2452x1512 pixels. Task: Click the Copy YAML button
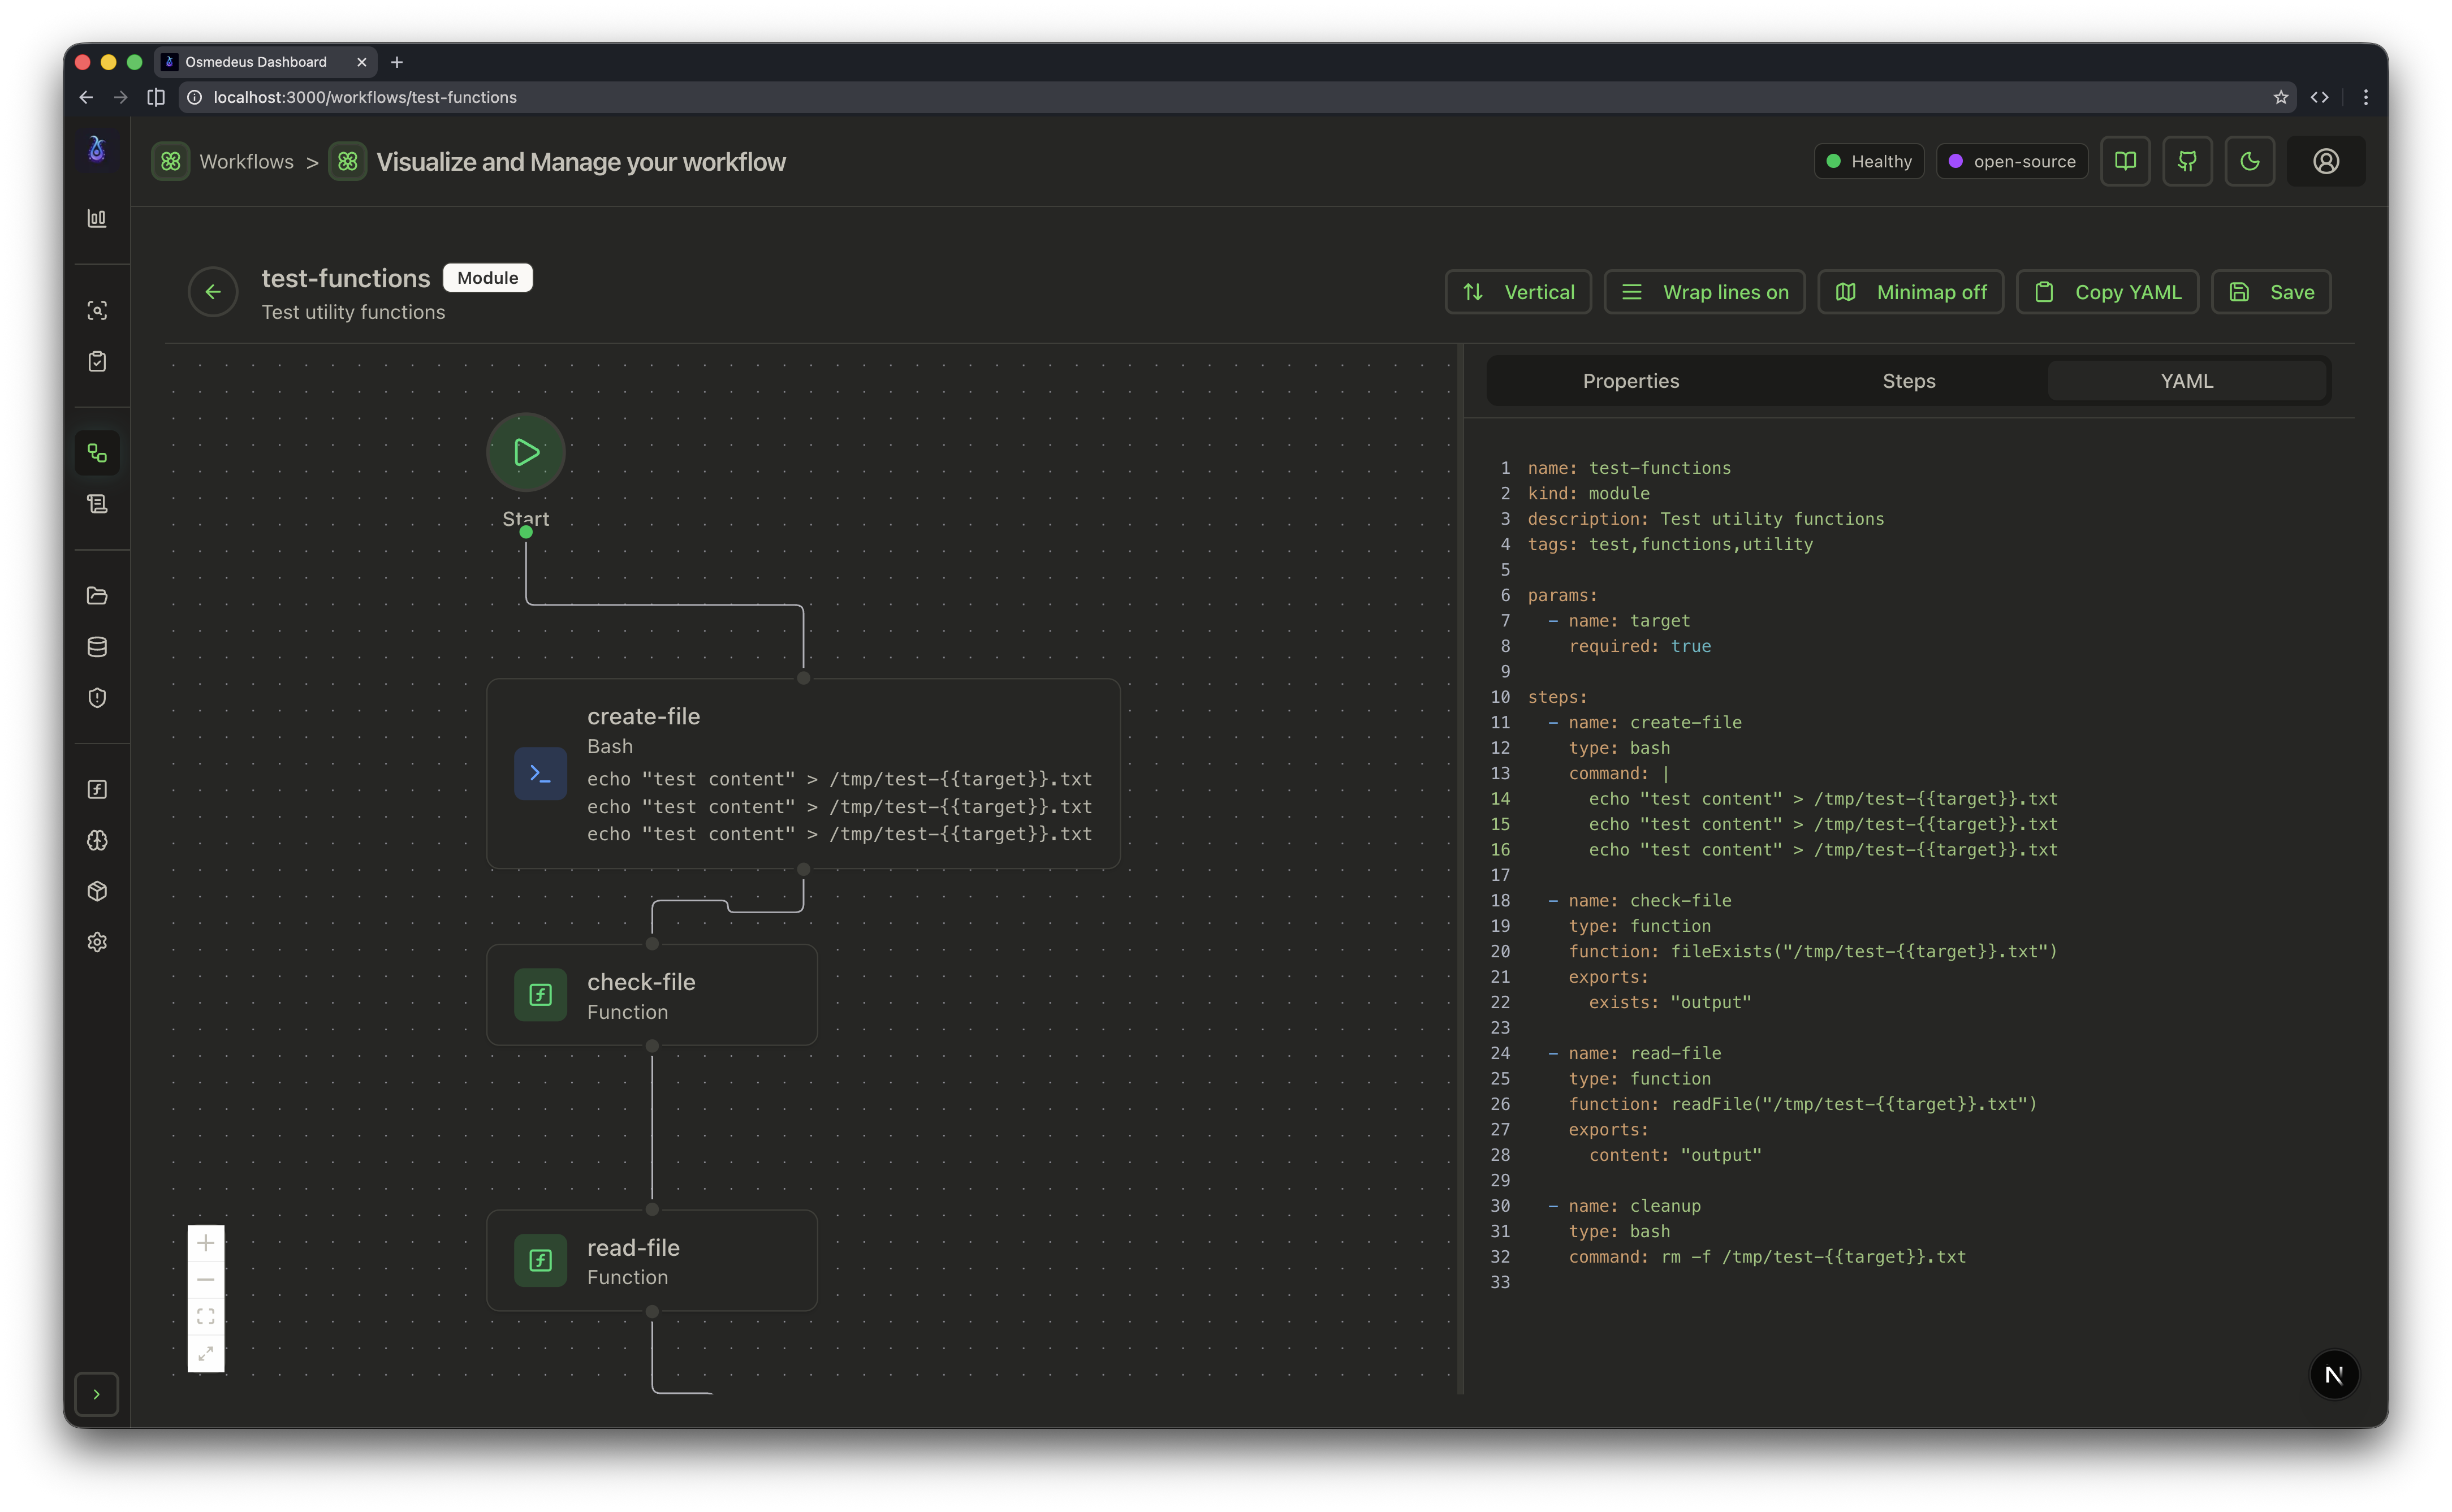(2107, 292)
